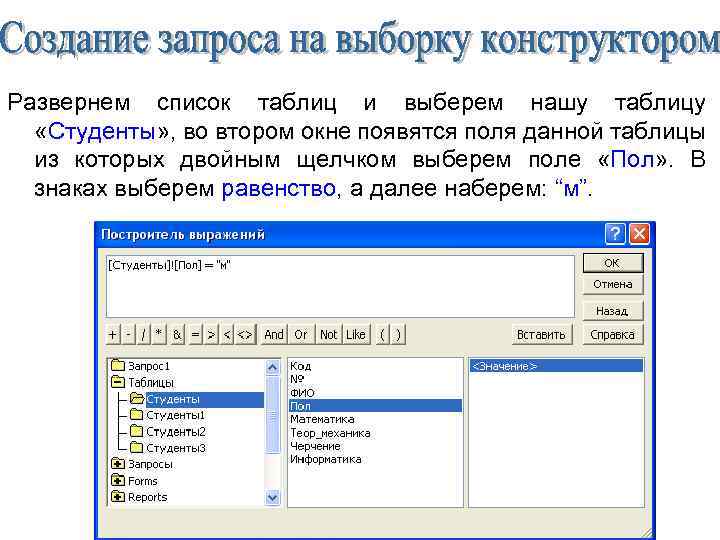Click the Отмена cancel button
720x540 pixels.
click(x=613, y=285)
